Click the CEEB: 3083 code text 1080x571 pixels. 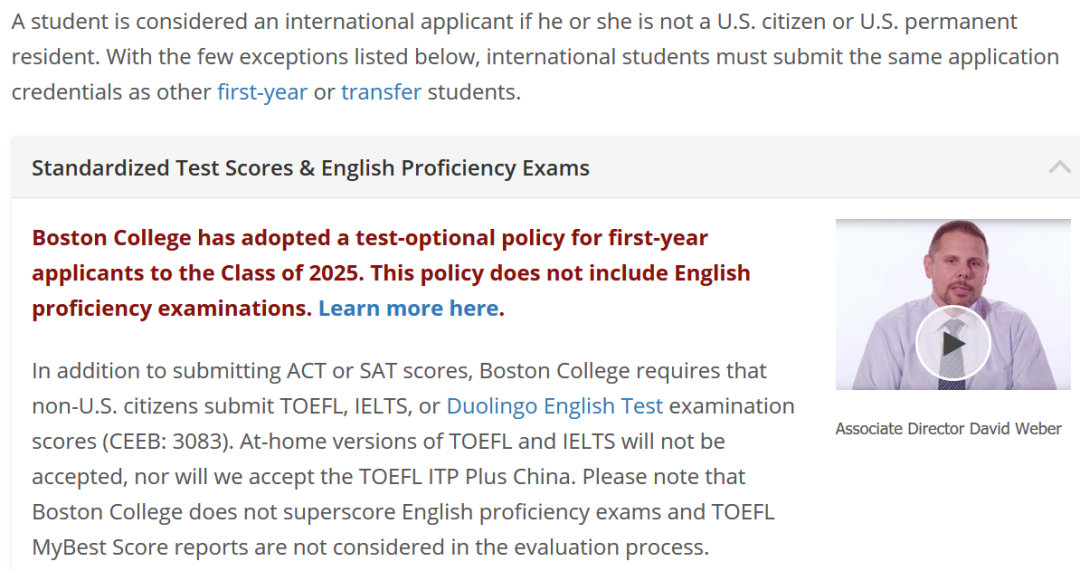[166, 441]
